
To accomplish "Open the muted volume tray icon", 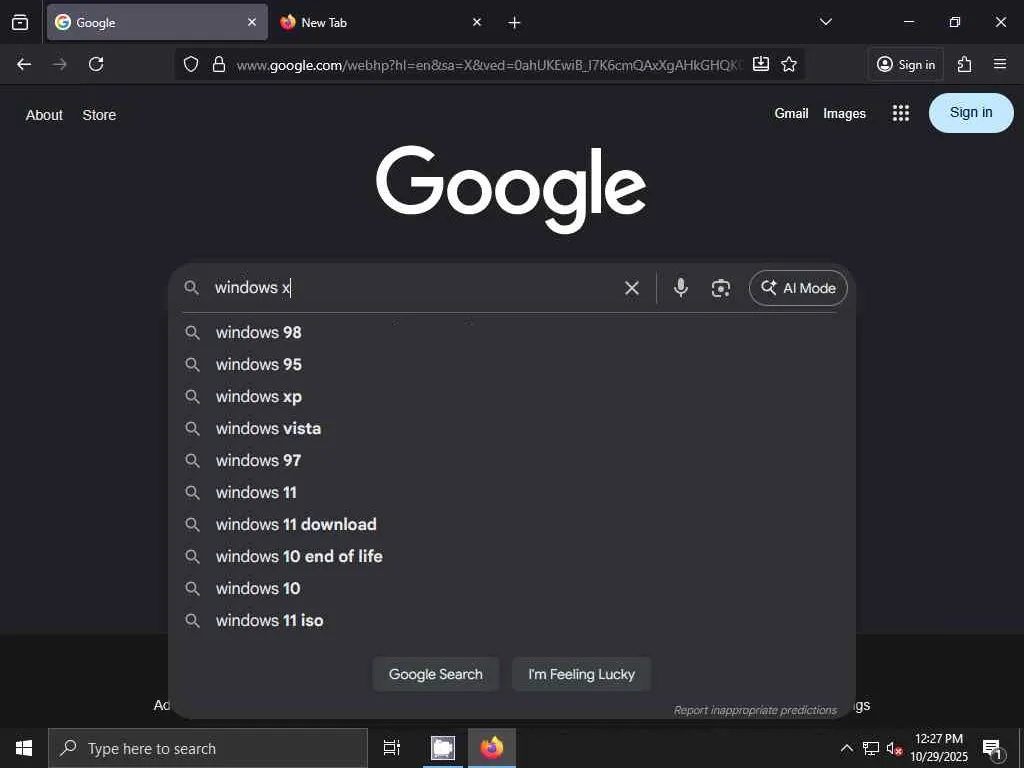I will click(x=894, y=749).
